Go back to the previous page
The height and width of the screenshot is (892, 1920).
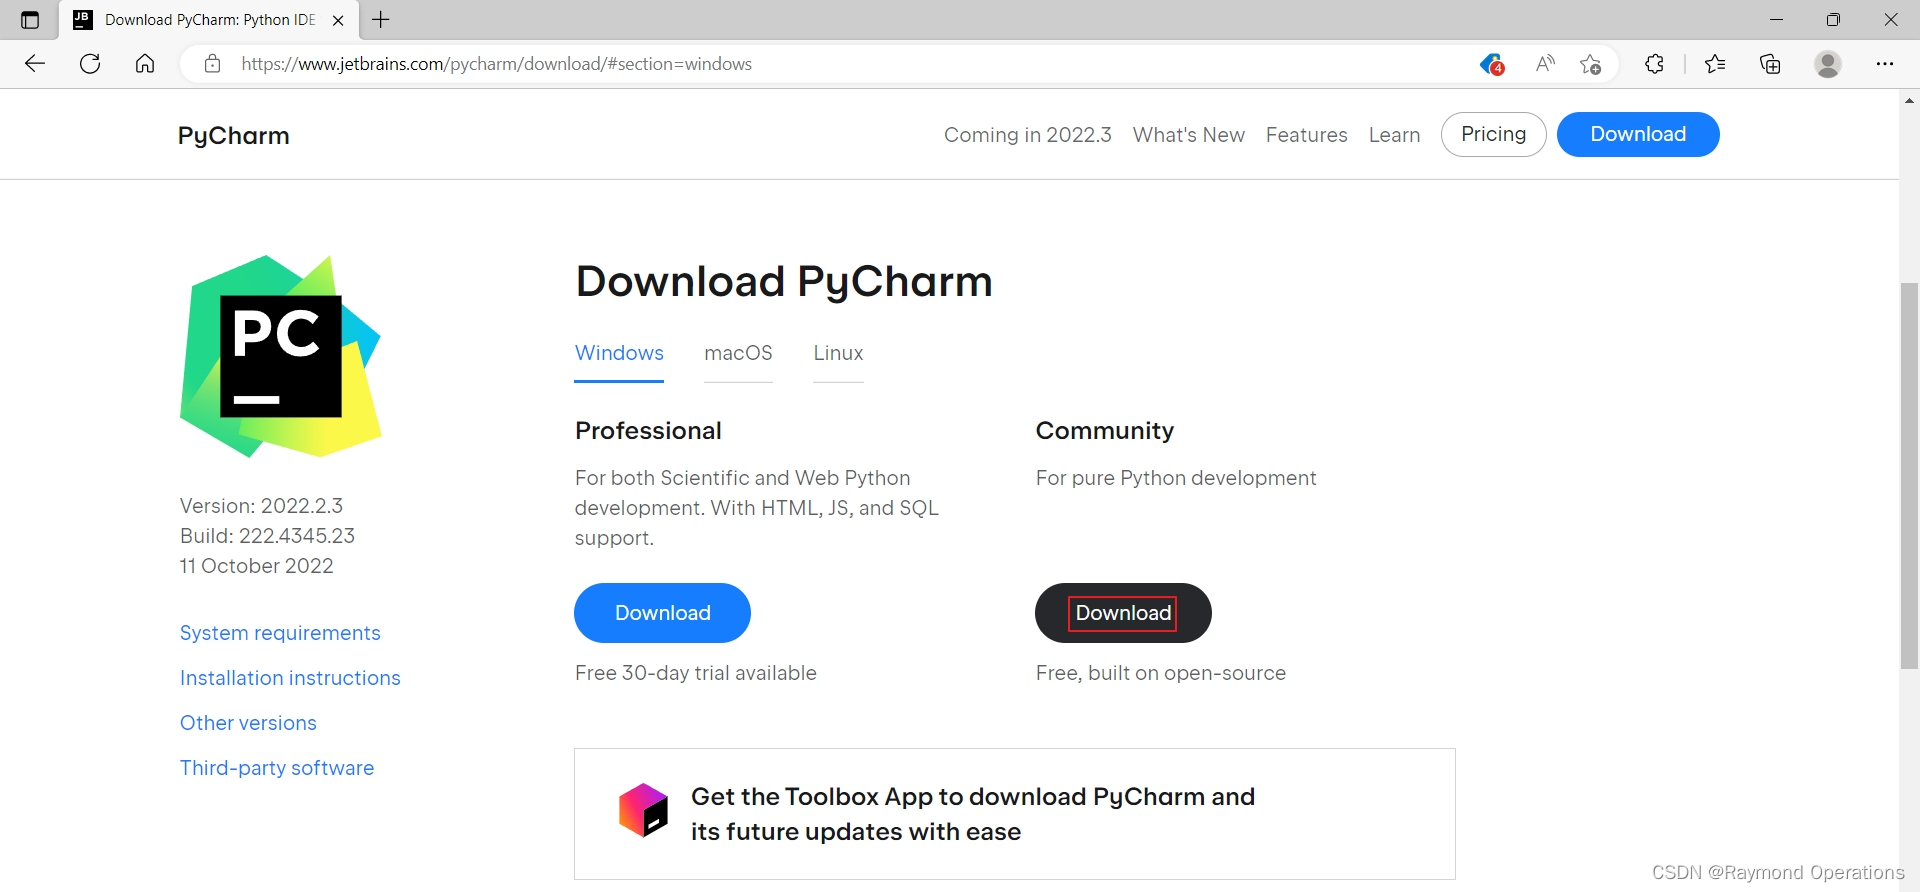tap(35, 64)
